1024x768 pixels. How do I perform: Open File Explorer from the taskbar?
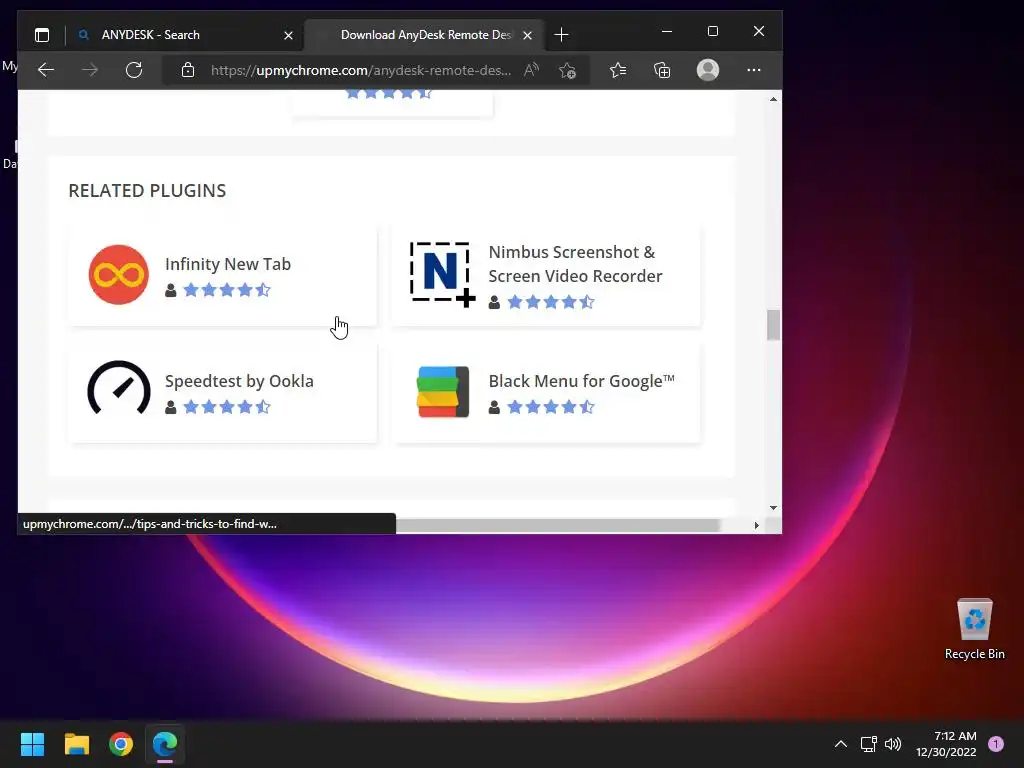(76, 744)
